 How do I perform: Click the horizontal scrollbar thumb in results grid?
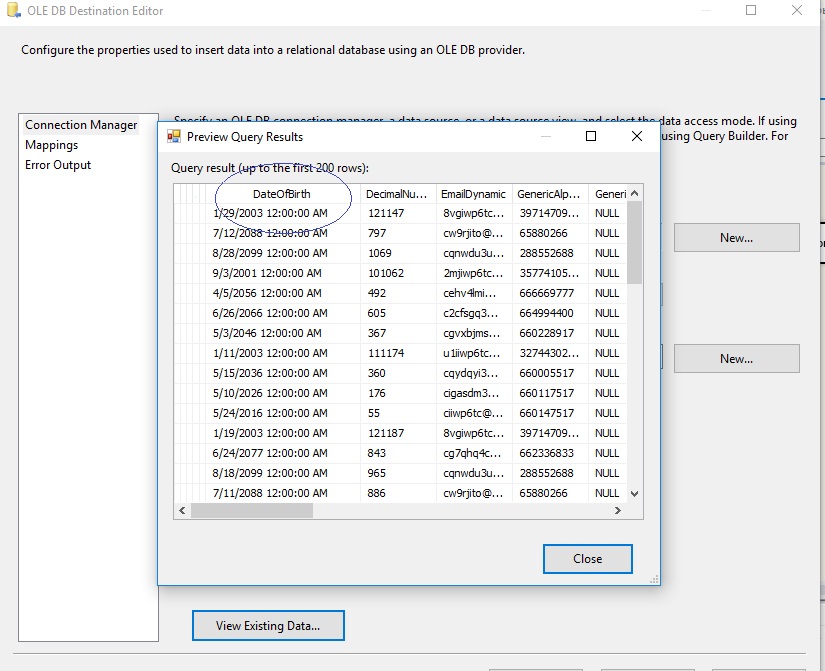tap(252, 510)
